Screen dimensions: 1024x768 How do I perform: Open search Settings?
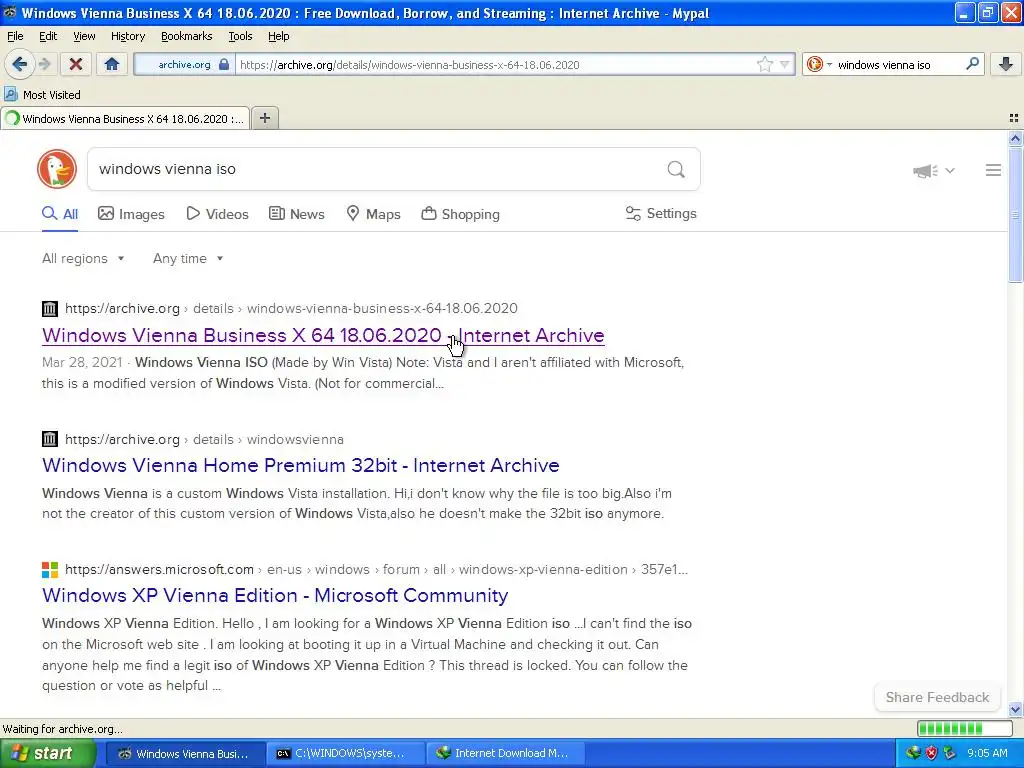661,214
